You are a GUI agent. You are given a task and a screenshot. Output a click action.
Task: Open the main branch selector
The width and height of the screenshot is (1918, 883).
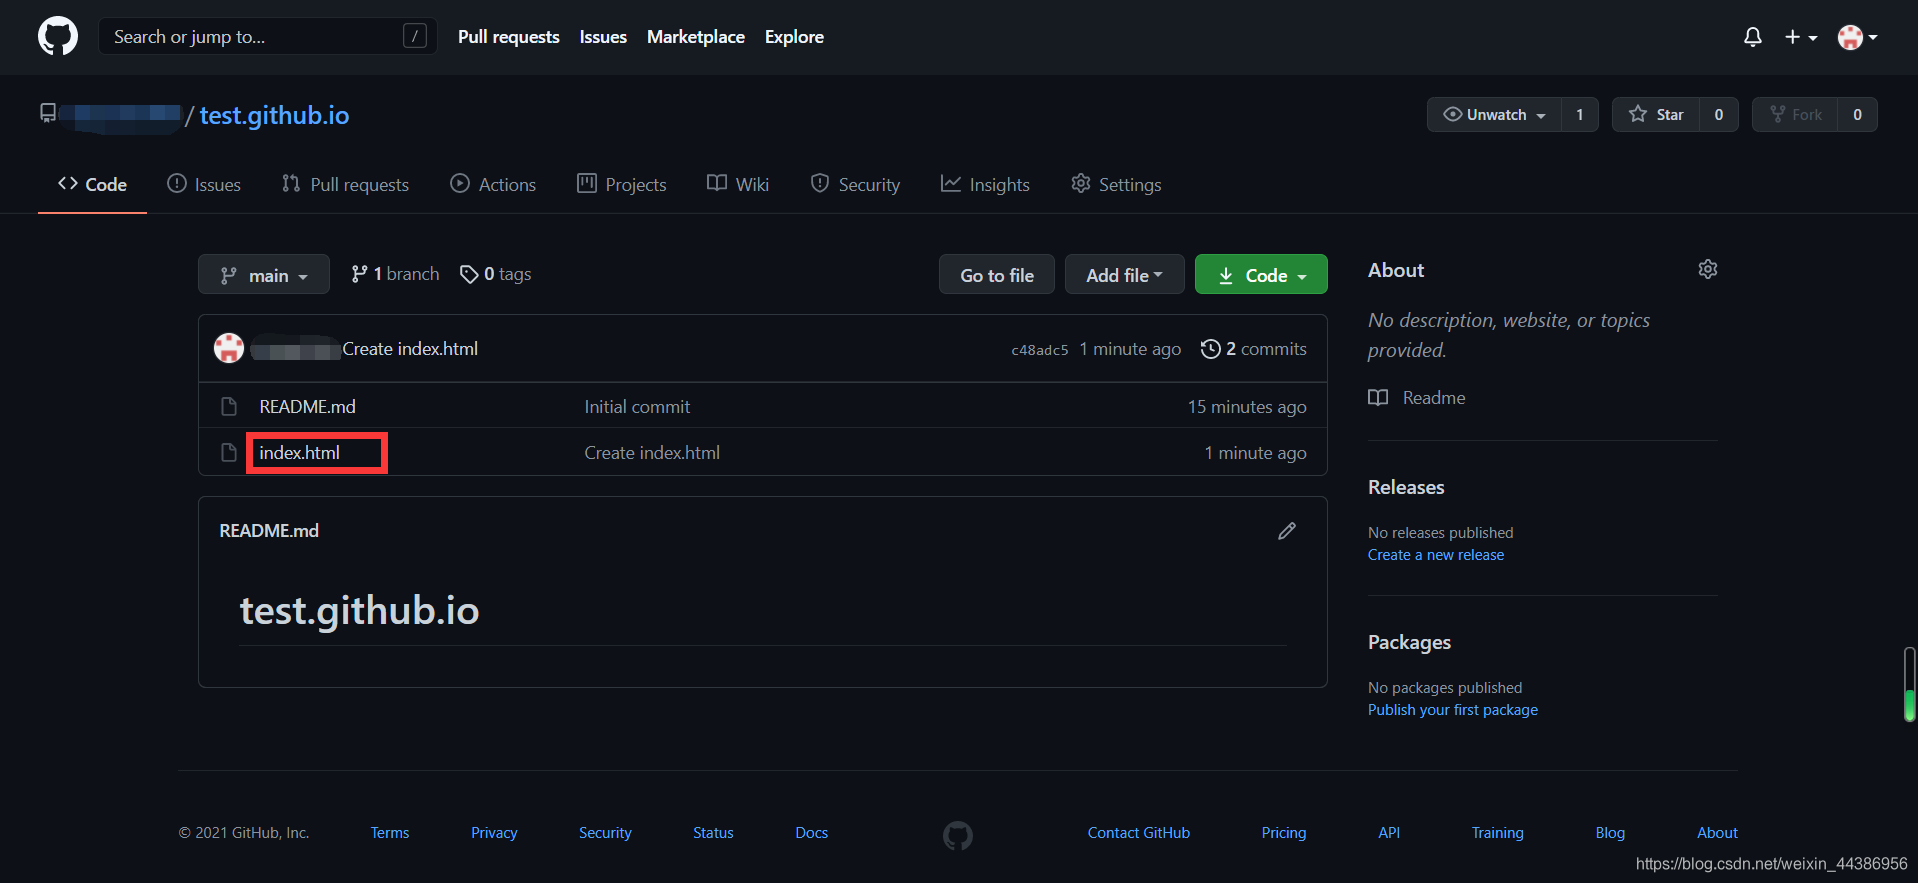pos(264,275)
